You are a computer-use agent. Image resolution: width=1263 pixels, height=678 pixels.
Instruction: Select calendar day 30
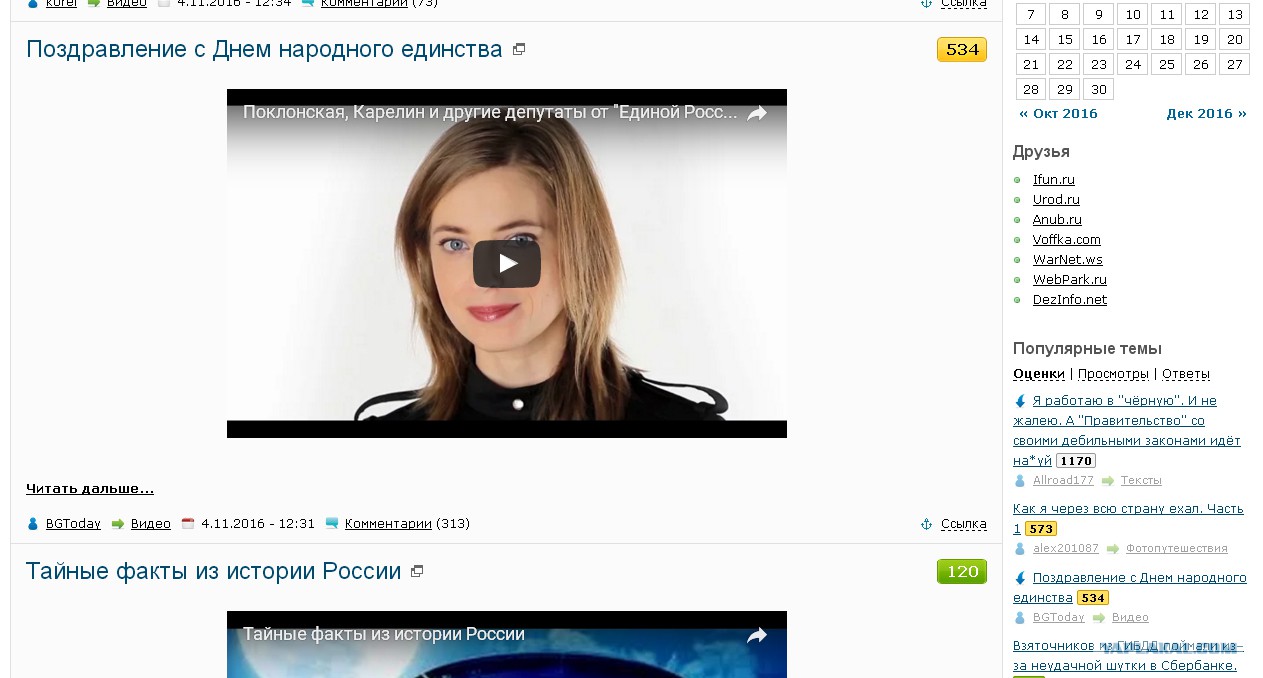point(1099,89)
